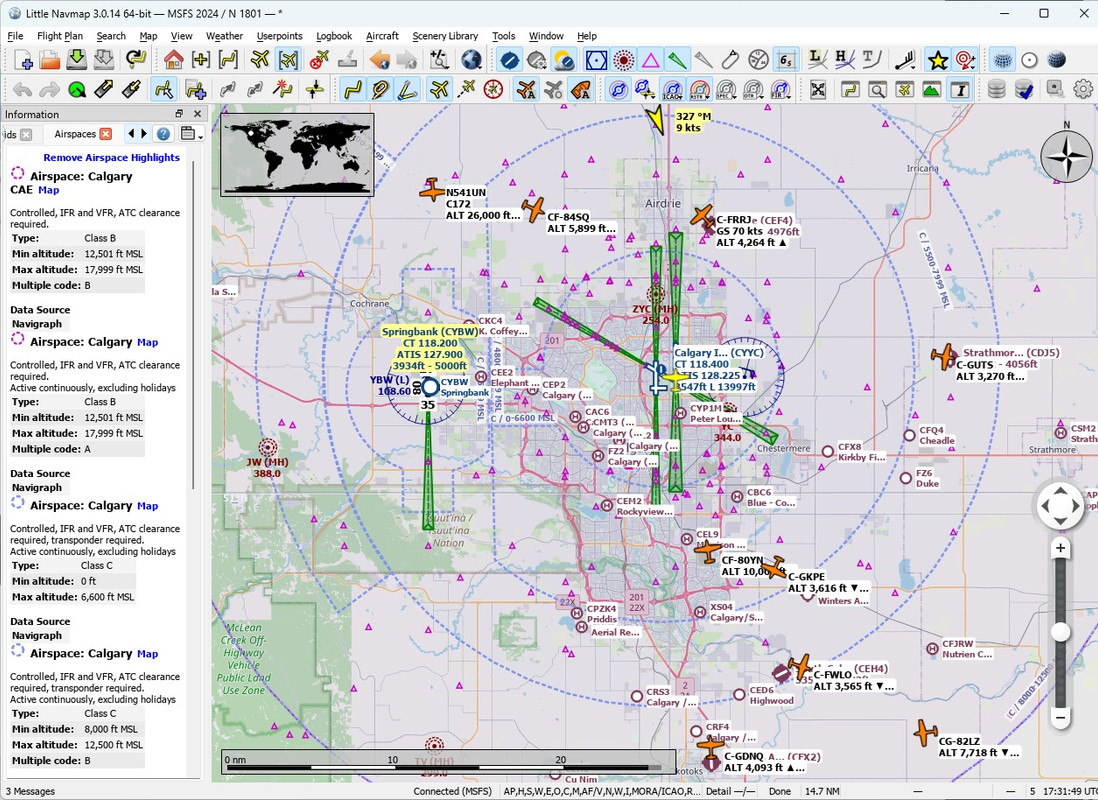Open the flight plan dock window
Viewport: 1098px width, 800px height.
[850, 90]
